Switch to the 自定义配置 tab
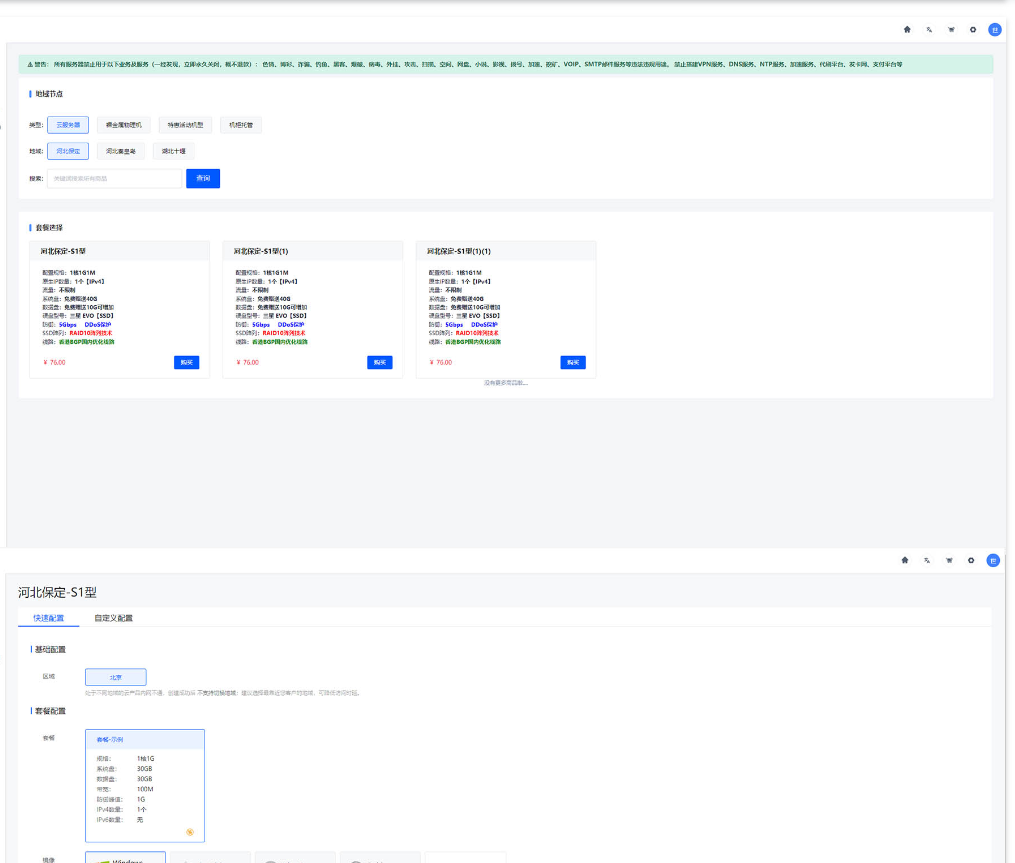Image resolution: width=1015 pixels, height=863 pixels. coord(113,618)
